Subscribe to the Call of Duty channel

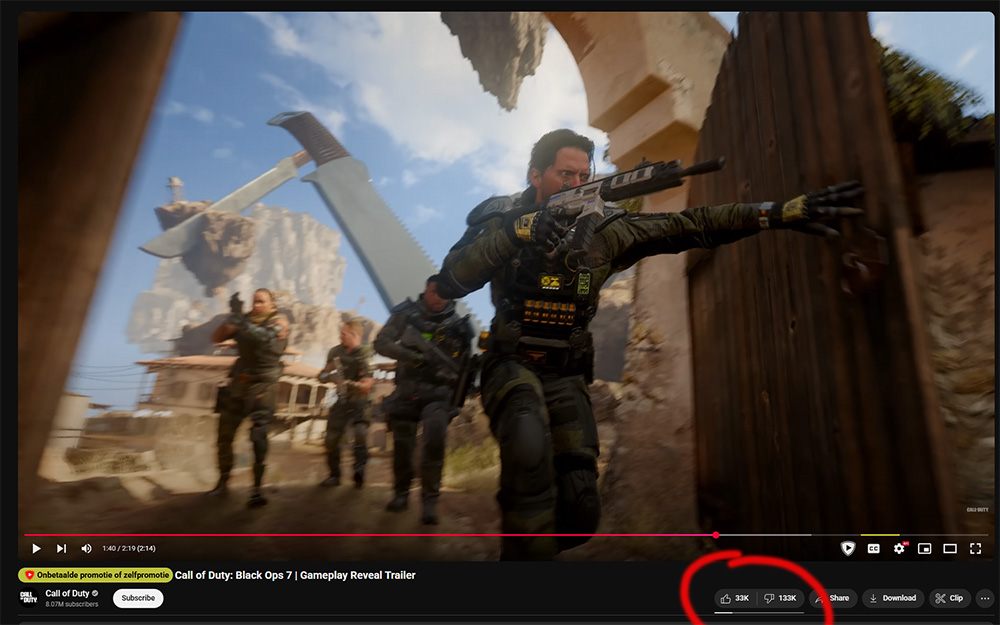138,598
